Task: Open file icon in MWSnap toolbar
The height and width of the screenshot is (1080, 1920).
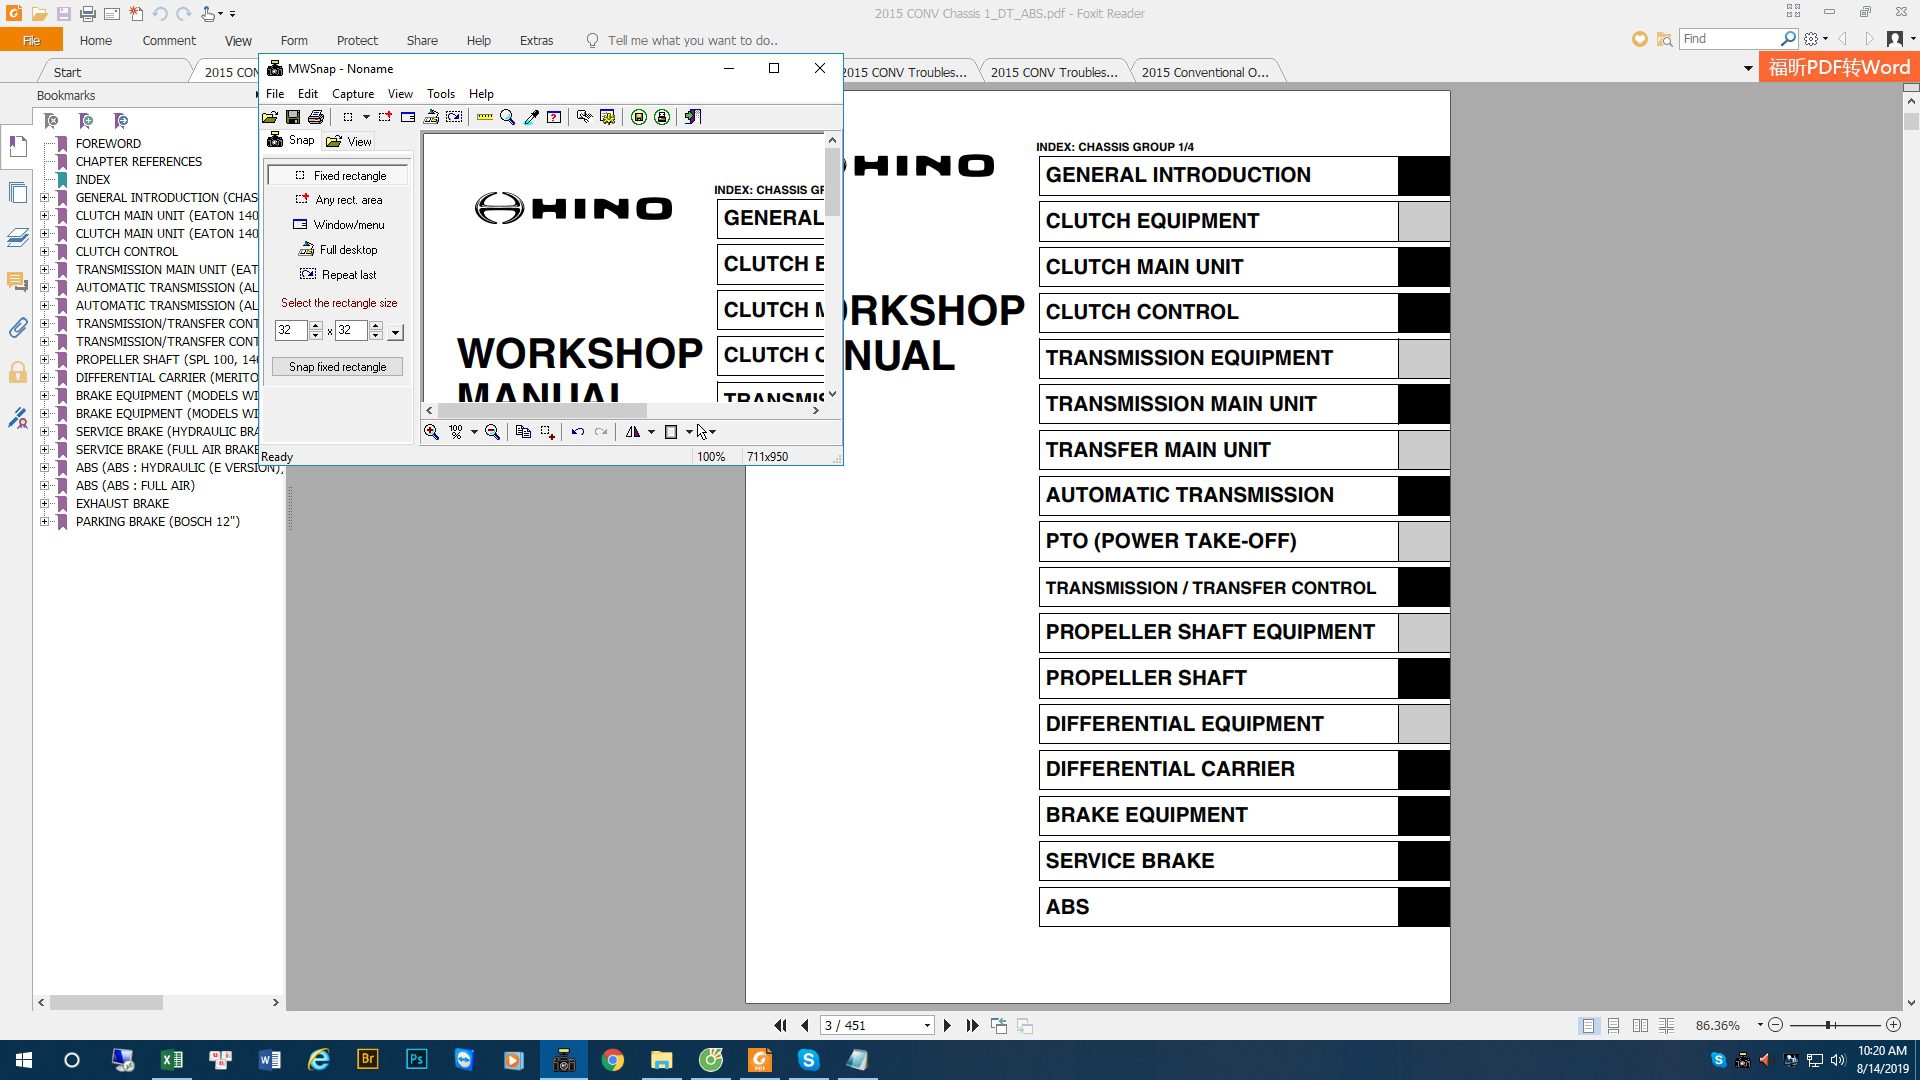Action: 270,117
